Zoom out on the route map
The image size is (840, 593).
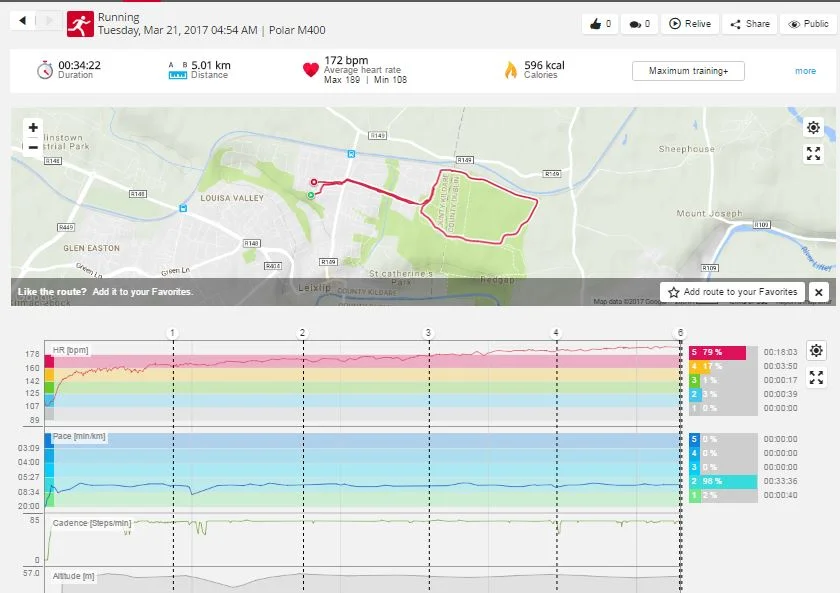pos(33,147)
